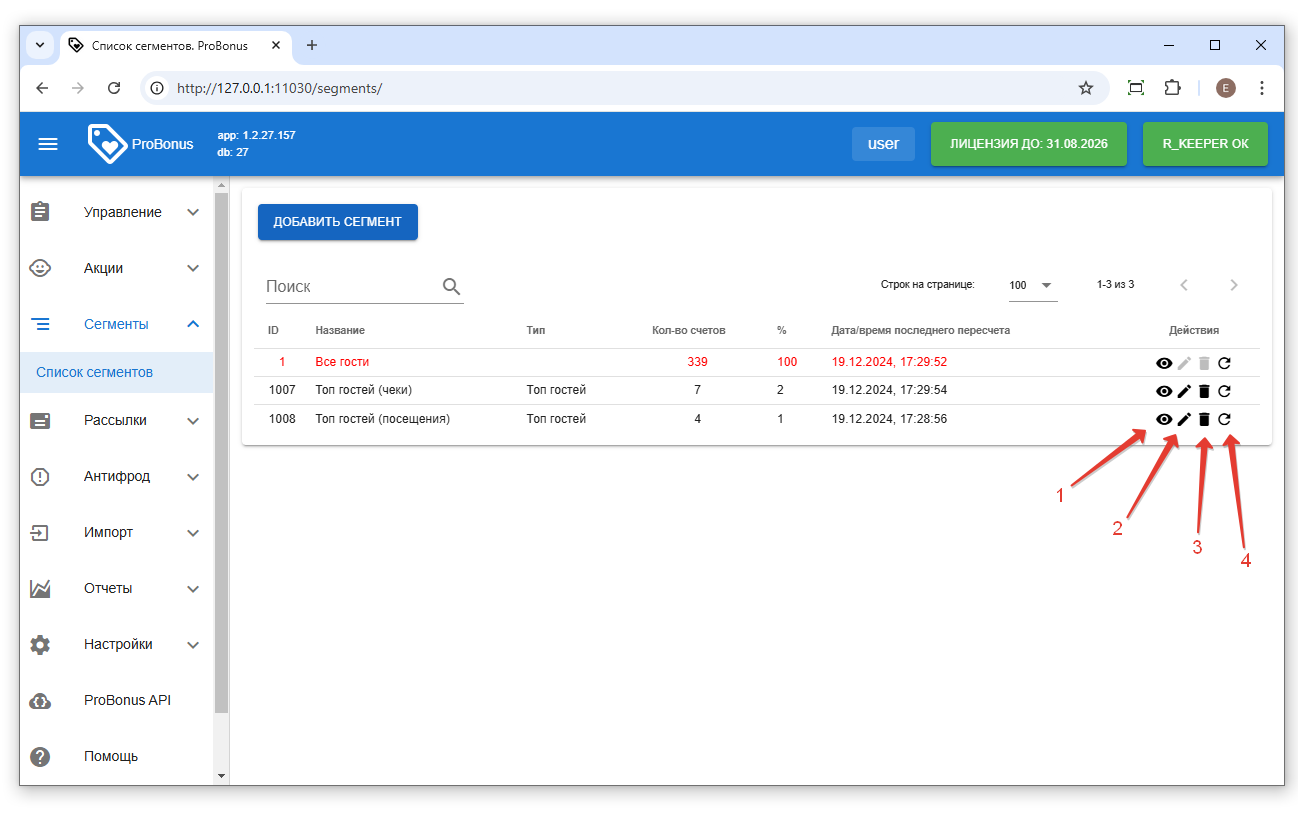This screenshot has width=1298, height=813.
Task: Edit segment Топ гостей (чеки) pencil icon
Action: (1184, 391)
